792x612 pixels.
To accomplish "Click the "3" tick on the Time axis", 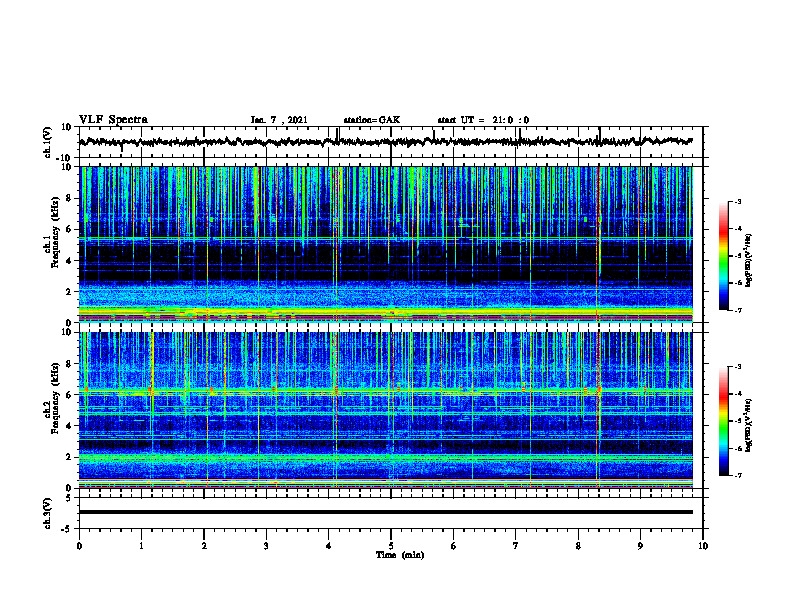I will (266, 546).
